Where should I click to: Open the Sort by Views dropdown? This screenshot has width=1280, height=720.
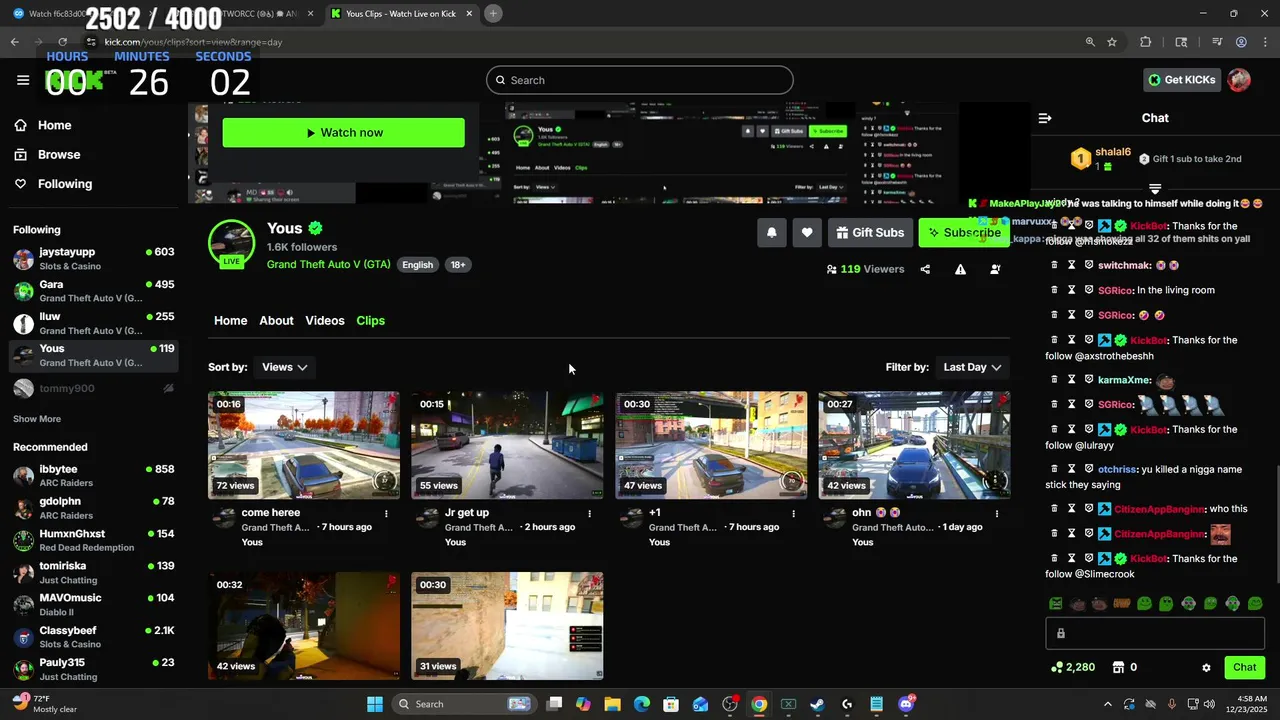click(x=284, y=367)
